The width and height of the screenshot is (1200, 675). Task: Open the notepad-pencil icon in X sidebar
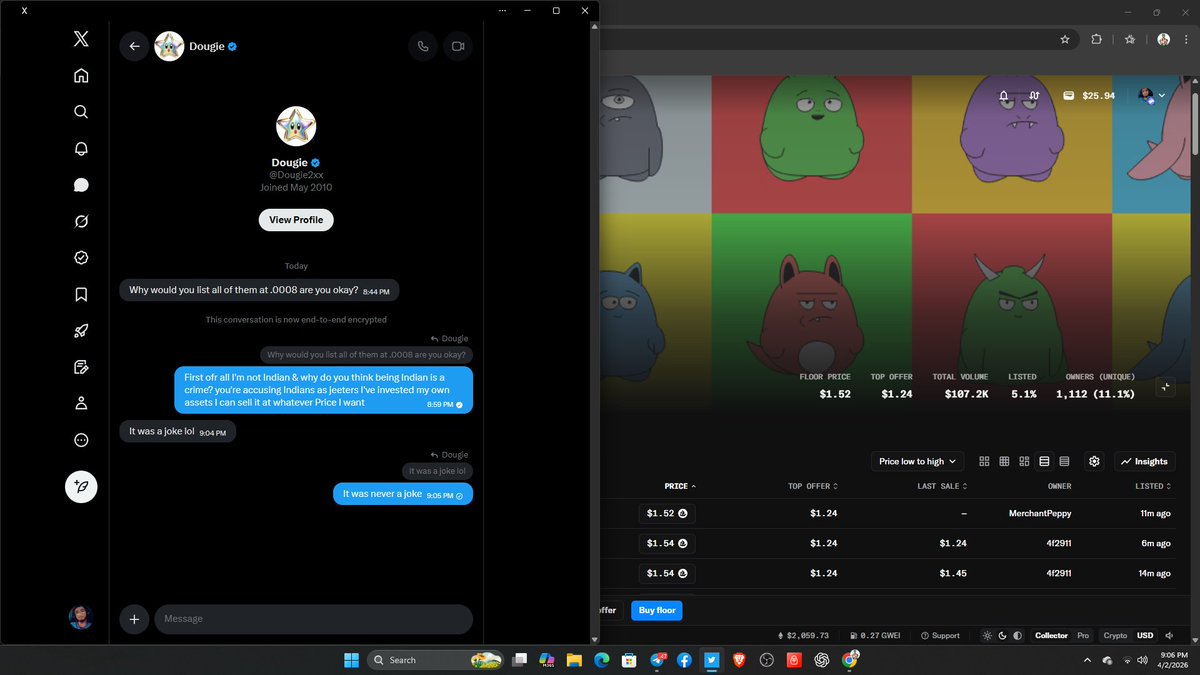pos(81,367)
